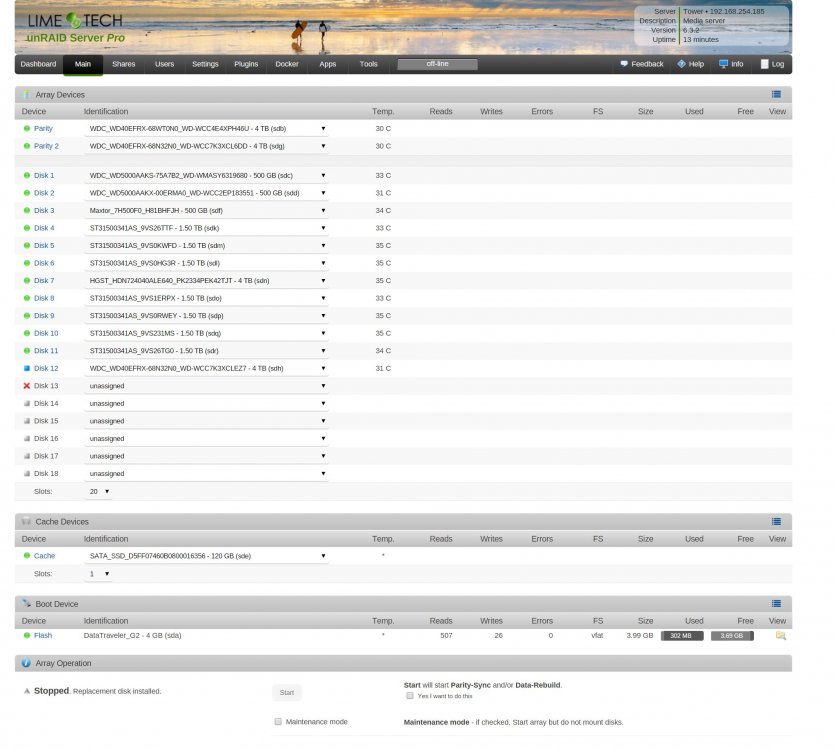Click green status ball for Flash
This screenshot has height=750, width=836.
pyautogui.click(x=27, y=635)
